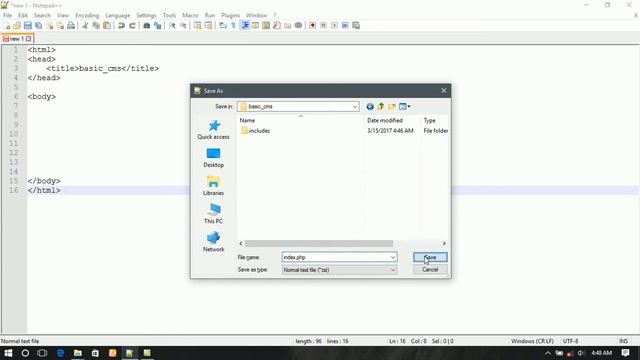The height and width of the screenshot is (360, 640).
Task: Select Desktop in places bar
Action: click(213, 158)
